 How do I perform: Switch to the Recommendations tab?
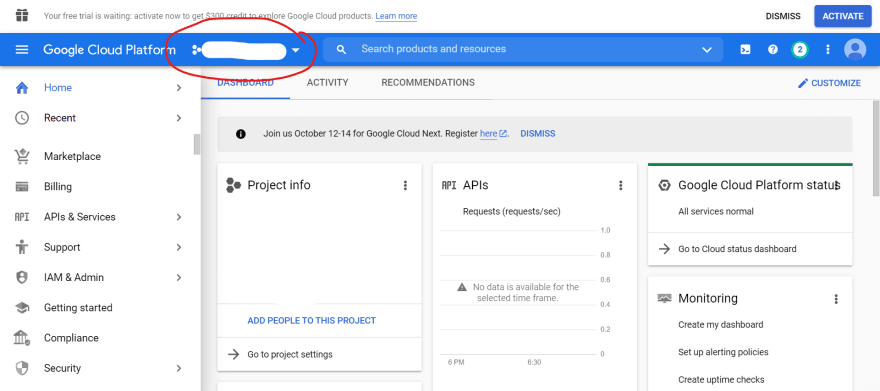click(x=428, y=82)
